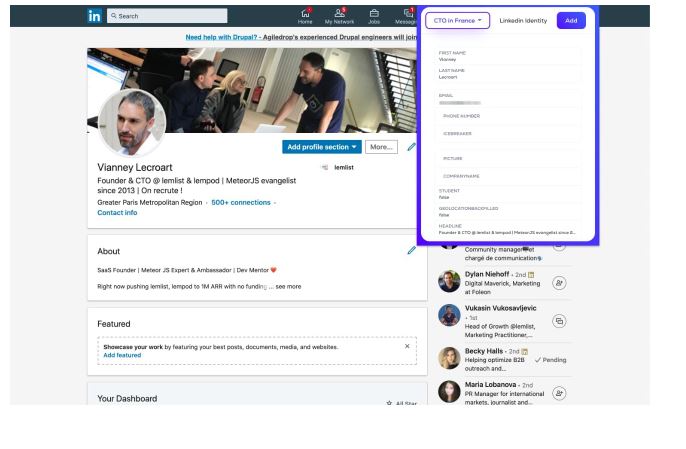Open Dylan Niehoff's profile photo
The height and width of the screenshot is (449, 686).
449,281
